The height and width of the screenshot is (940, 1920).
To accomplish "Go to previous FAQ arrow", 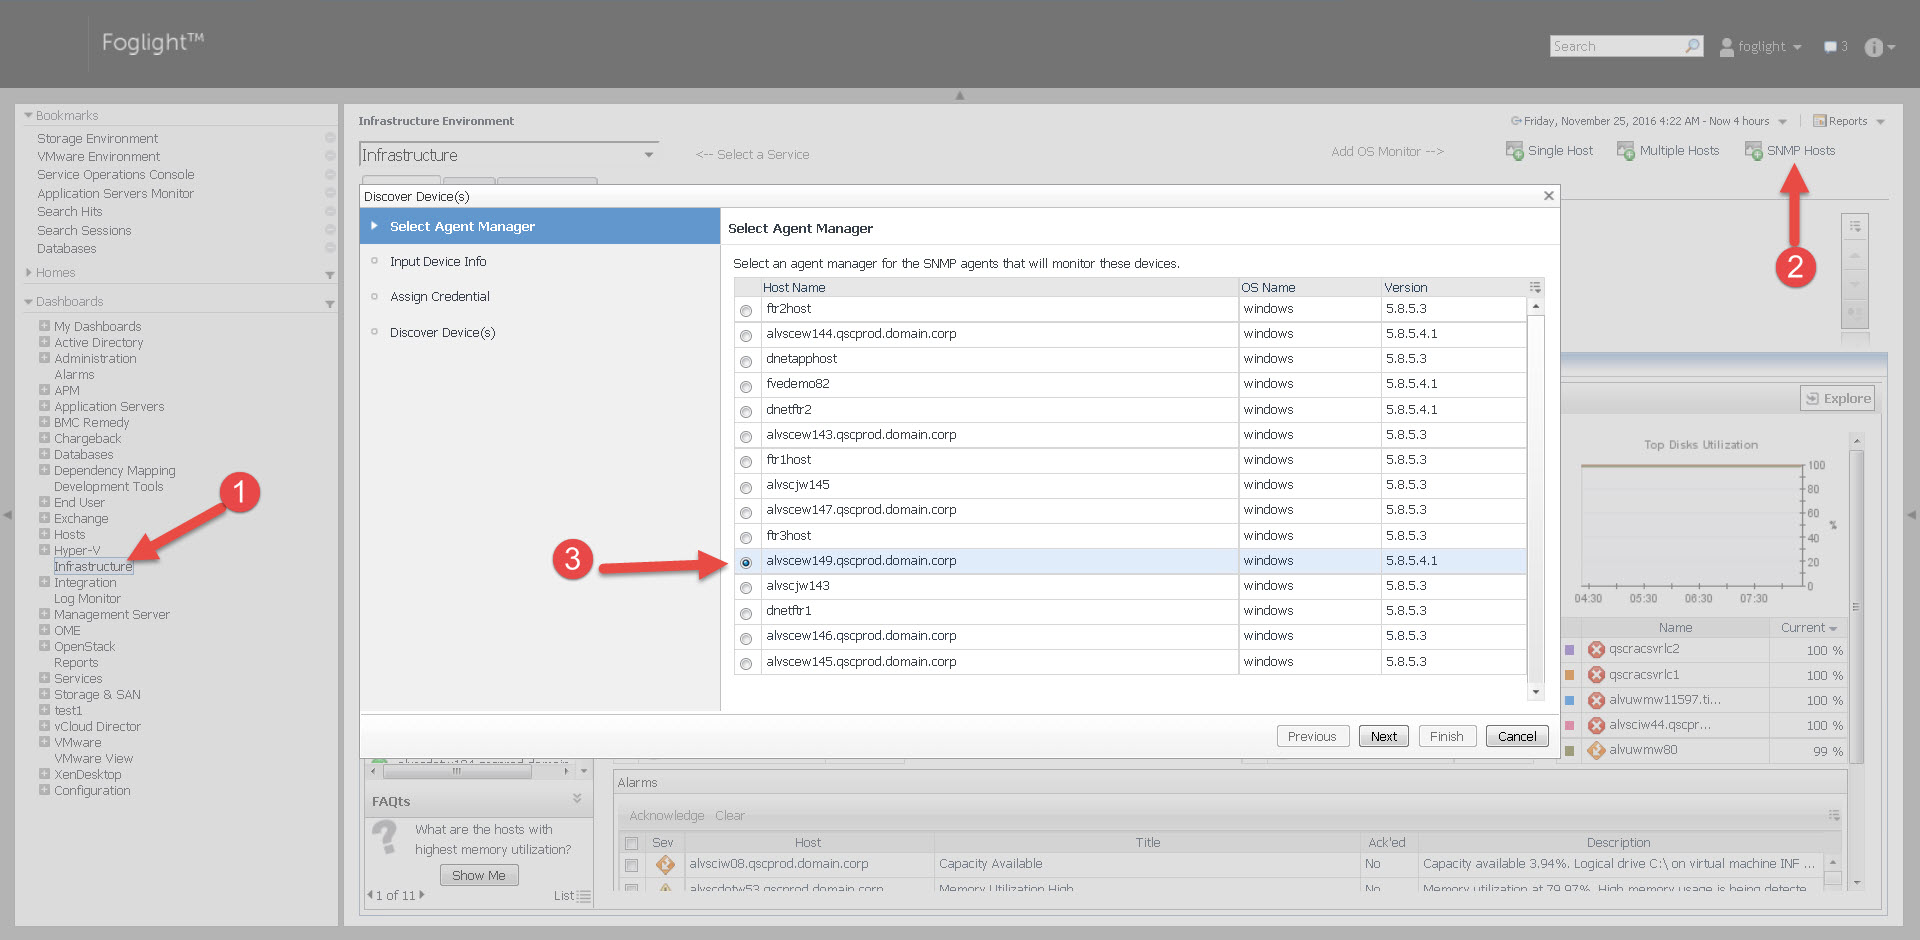I will tap(370, 895).
